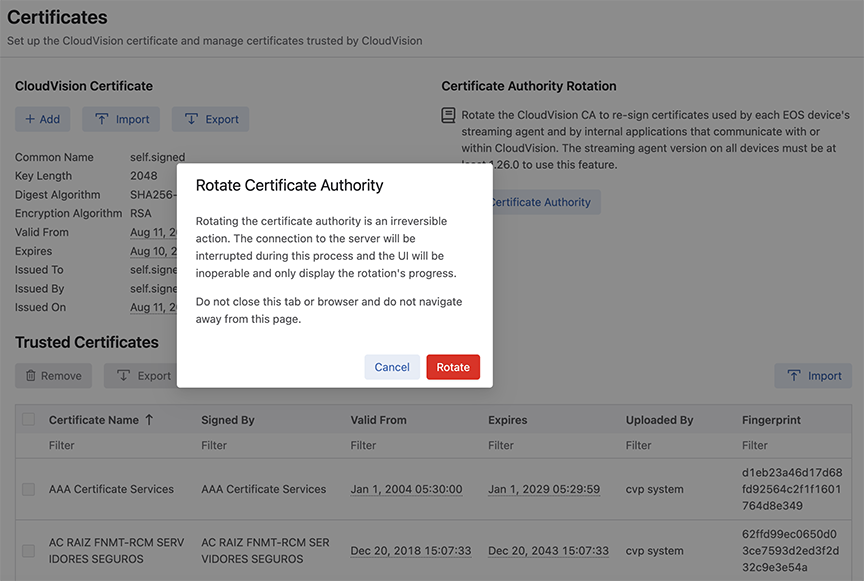Click 'Jan 1, 2029 05:29:59' expiry date
864x581 pixels.
[x=544, y=489]
